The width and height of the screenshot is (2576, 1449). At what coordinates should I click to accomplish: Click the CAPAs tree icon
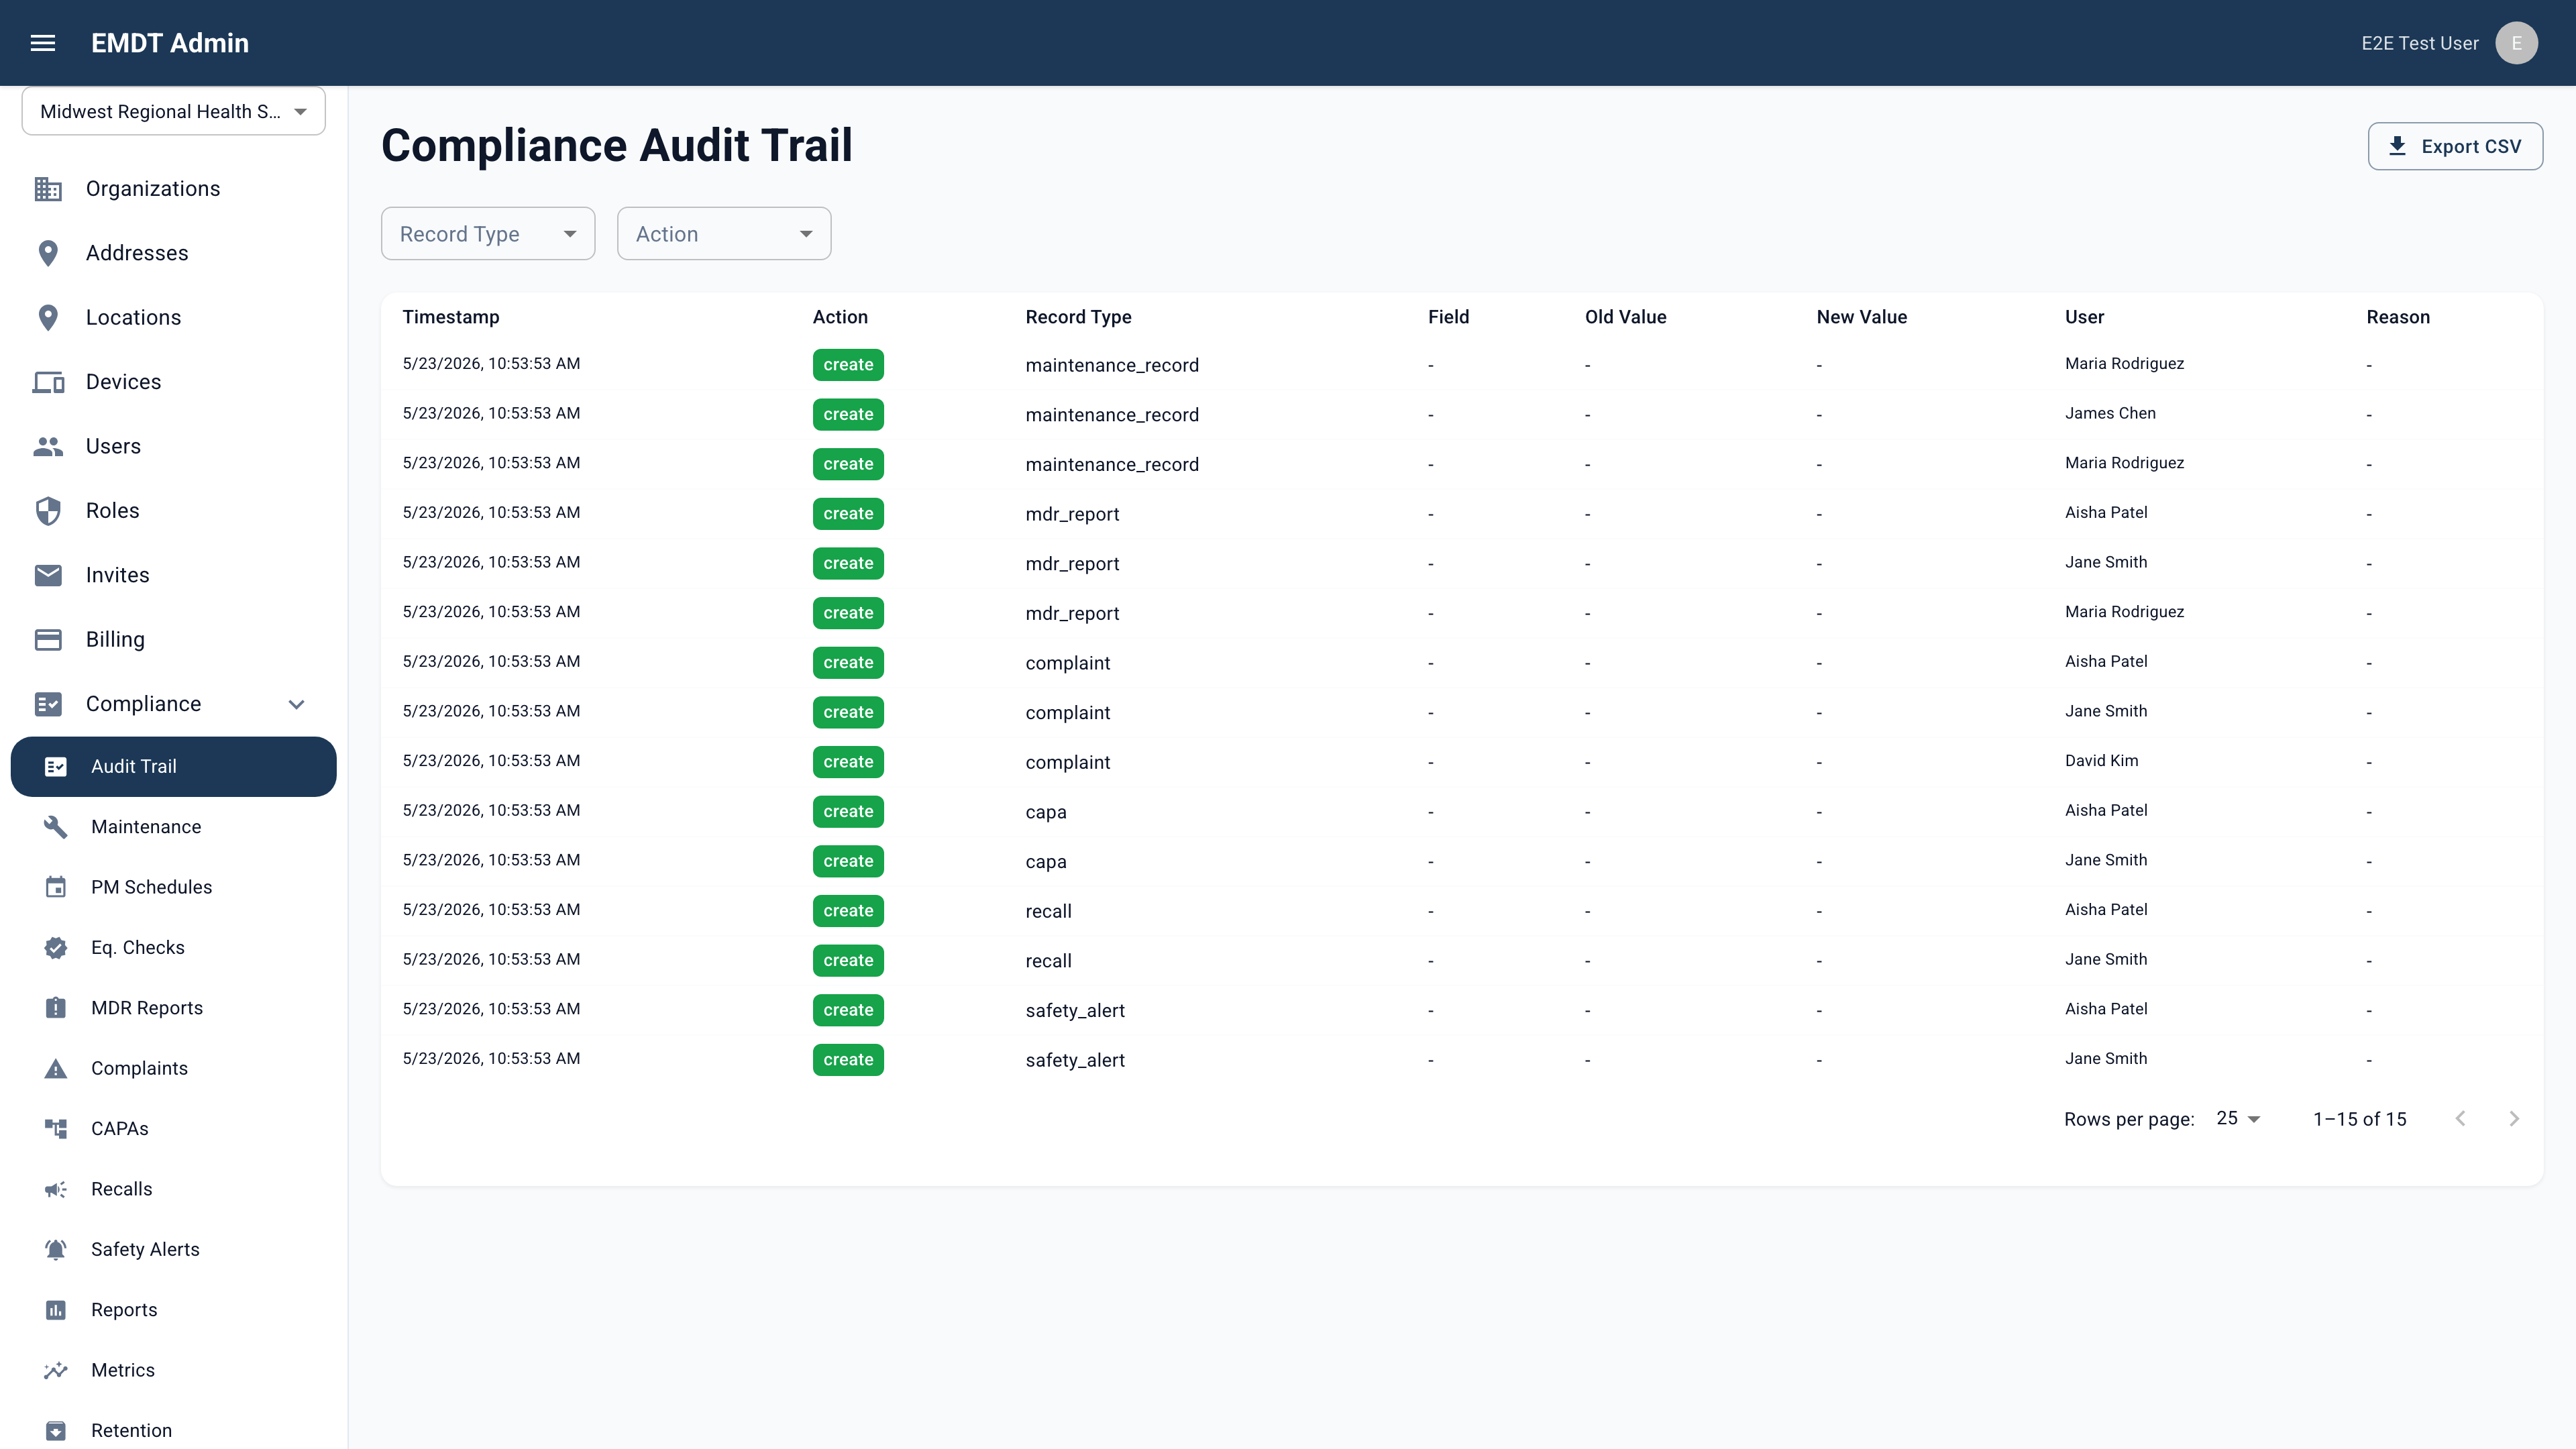click(56, 1129)
